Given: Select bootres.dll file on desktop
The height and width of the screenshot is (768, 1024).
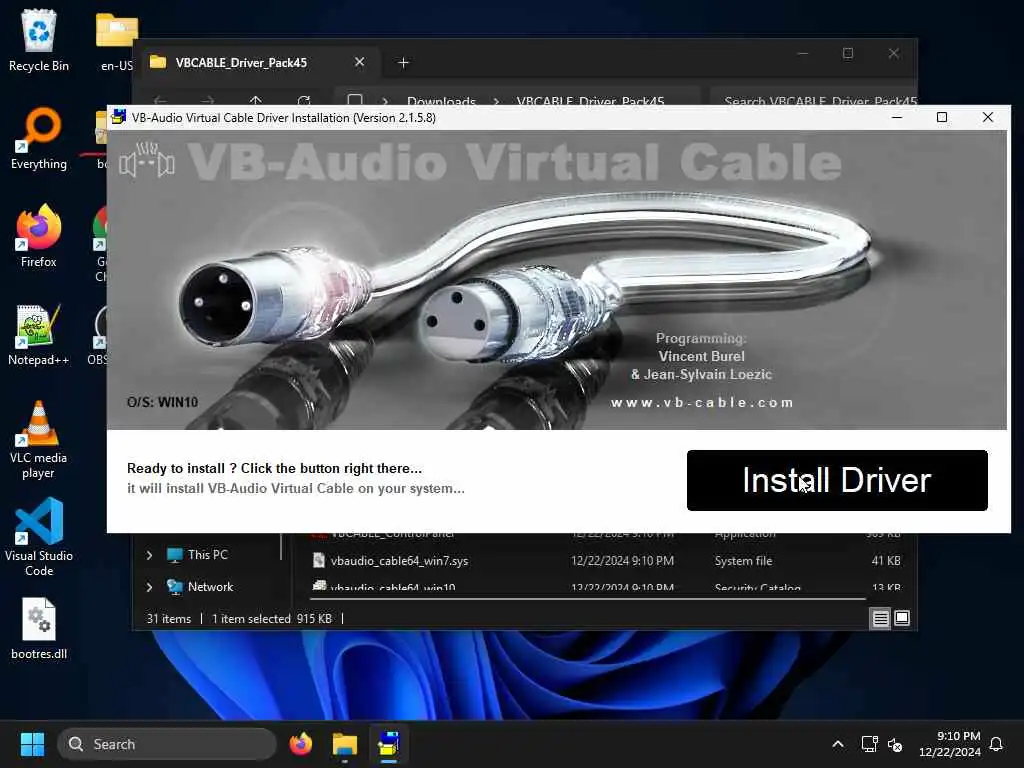Looking at the screenshot, I should click(39, 629).
